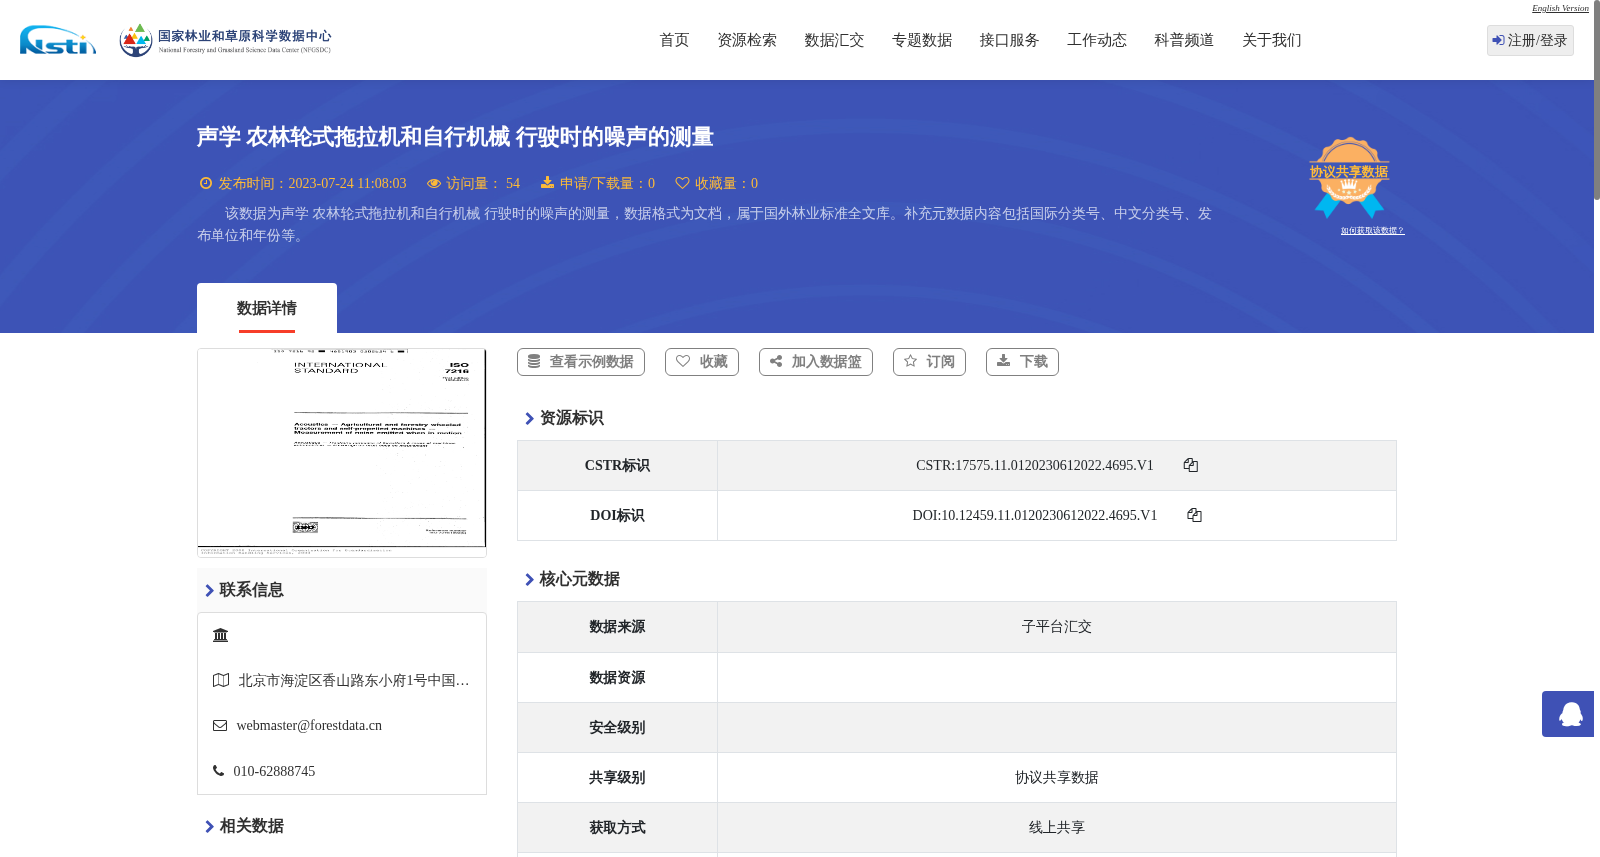
Task: Open the QQ chat floating icon
Action: coord(1570,714)
